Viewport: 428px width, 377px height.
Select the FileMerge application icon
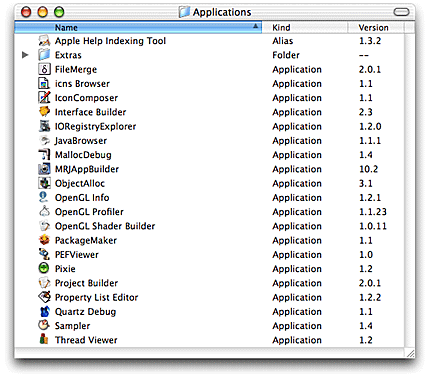coord(44,69)
